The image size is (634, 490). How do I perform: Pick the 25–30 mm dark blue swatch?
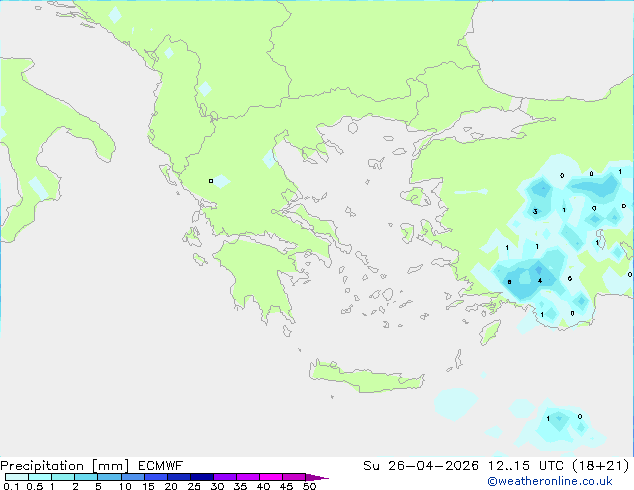point(202,477)
